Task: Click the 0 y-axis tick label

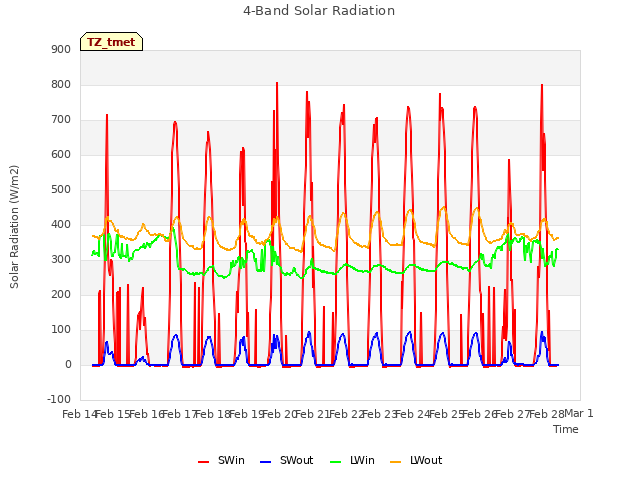Action: pyautogui.click(x=68, y=364)
